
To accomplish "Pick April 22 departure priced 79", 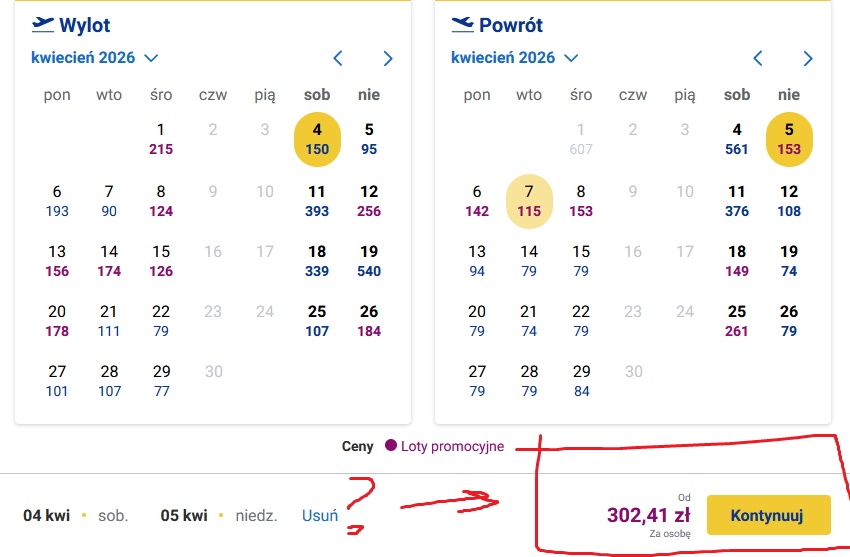I will tap(161, 321).
